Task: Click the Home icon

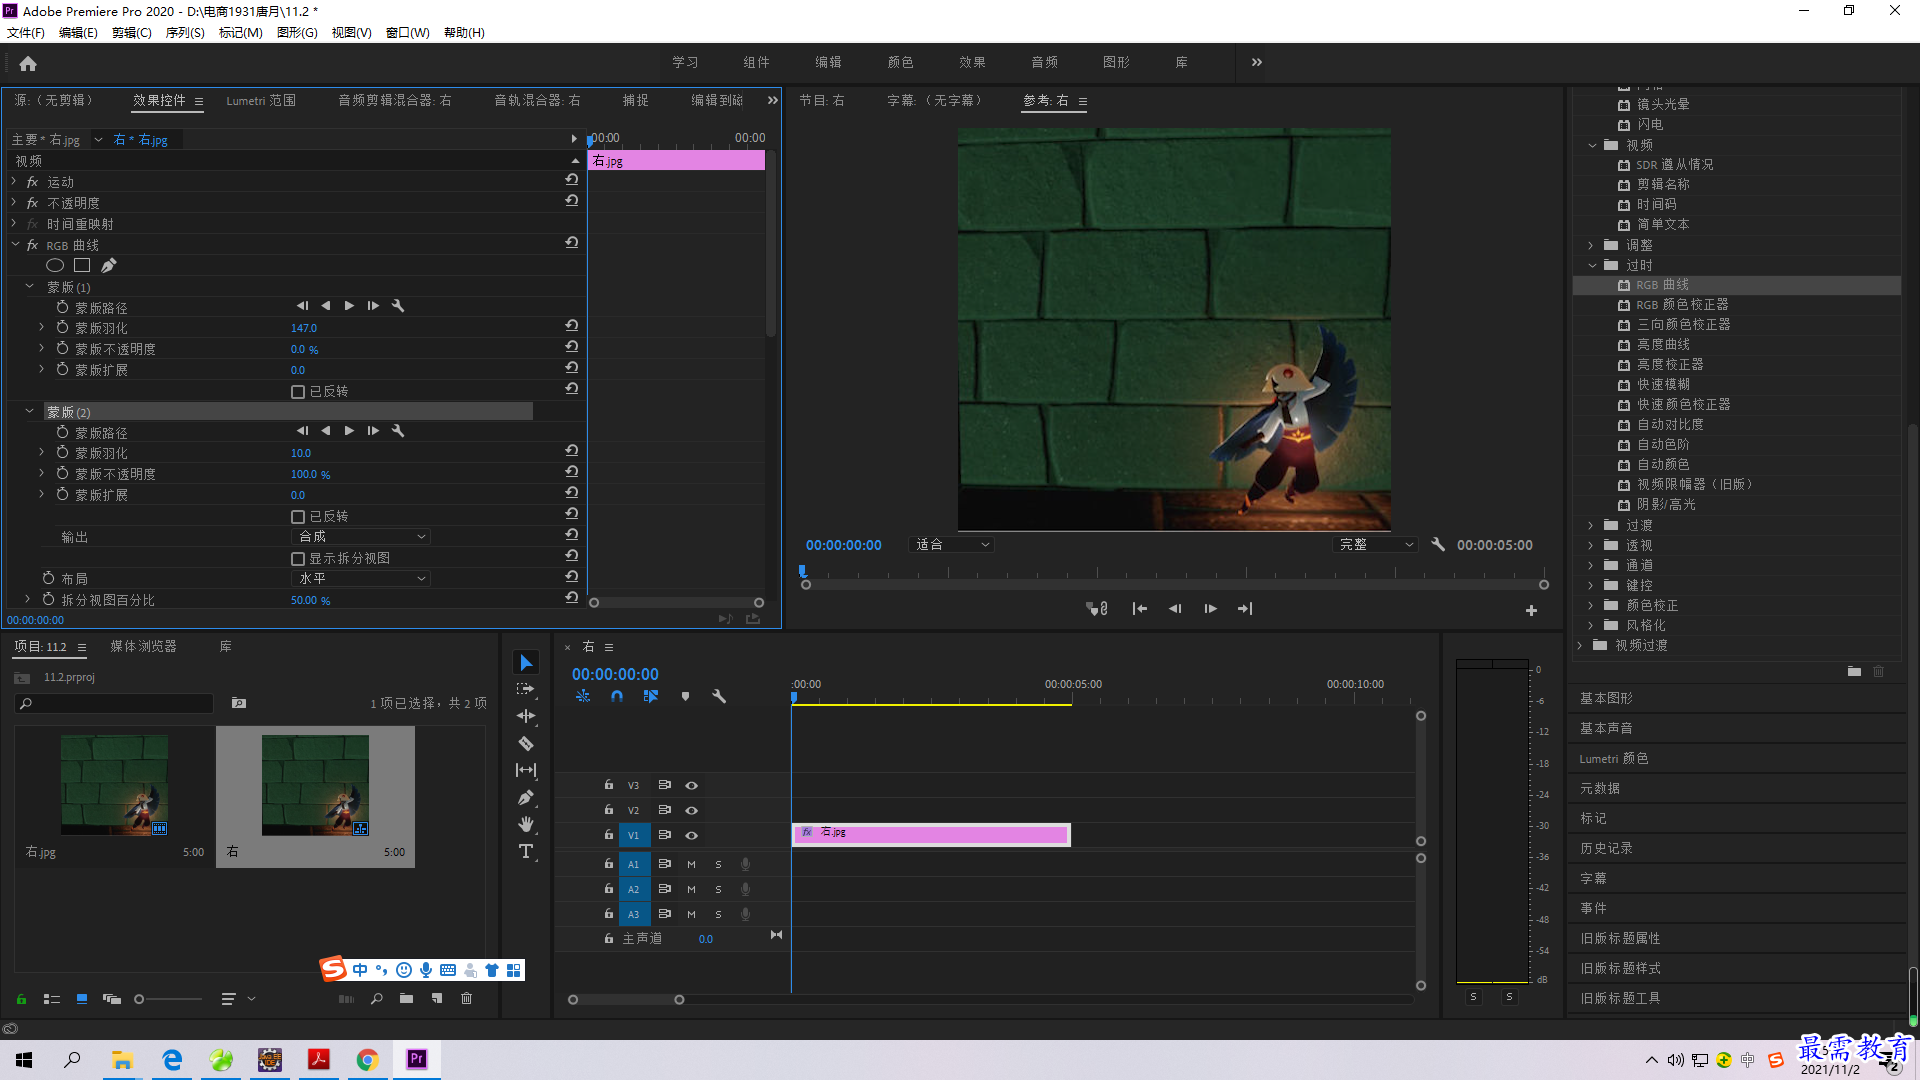Action: [x=28, y=63]
